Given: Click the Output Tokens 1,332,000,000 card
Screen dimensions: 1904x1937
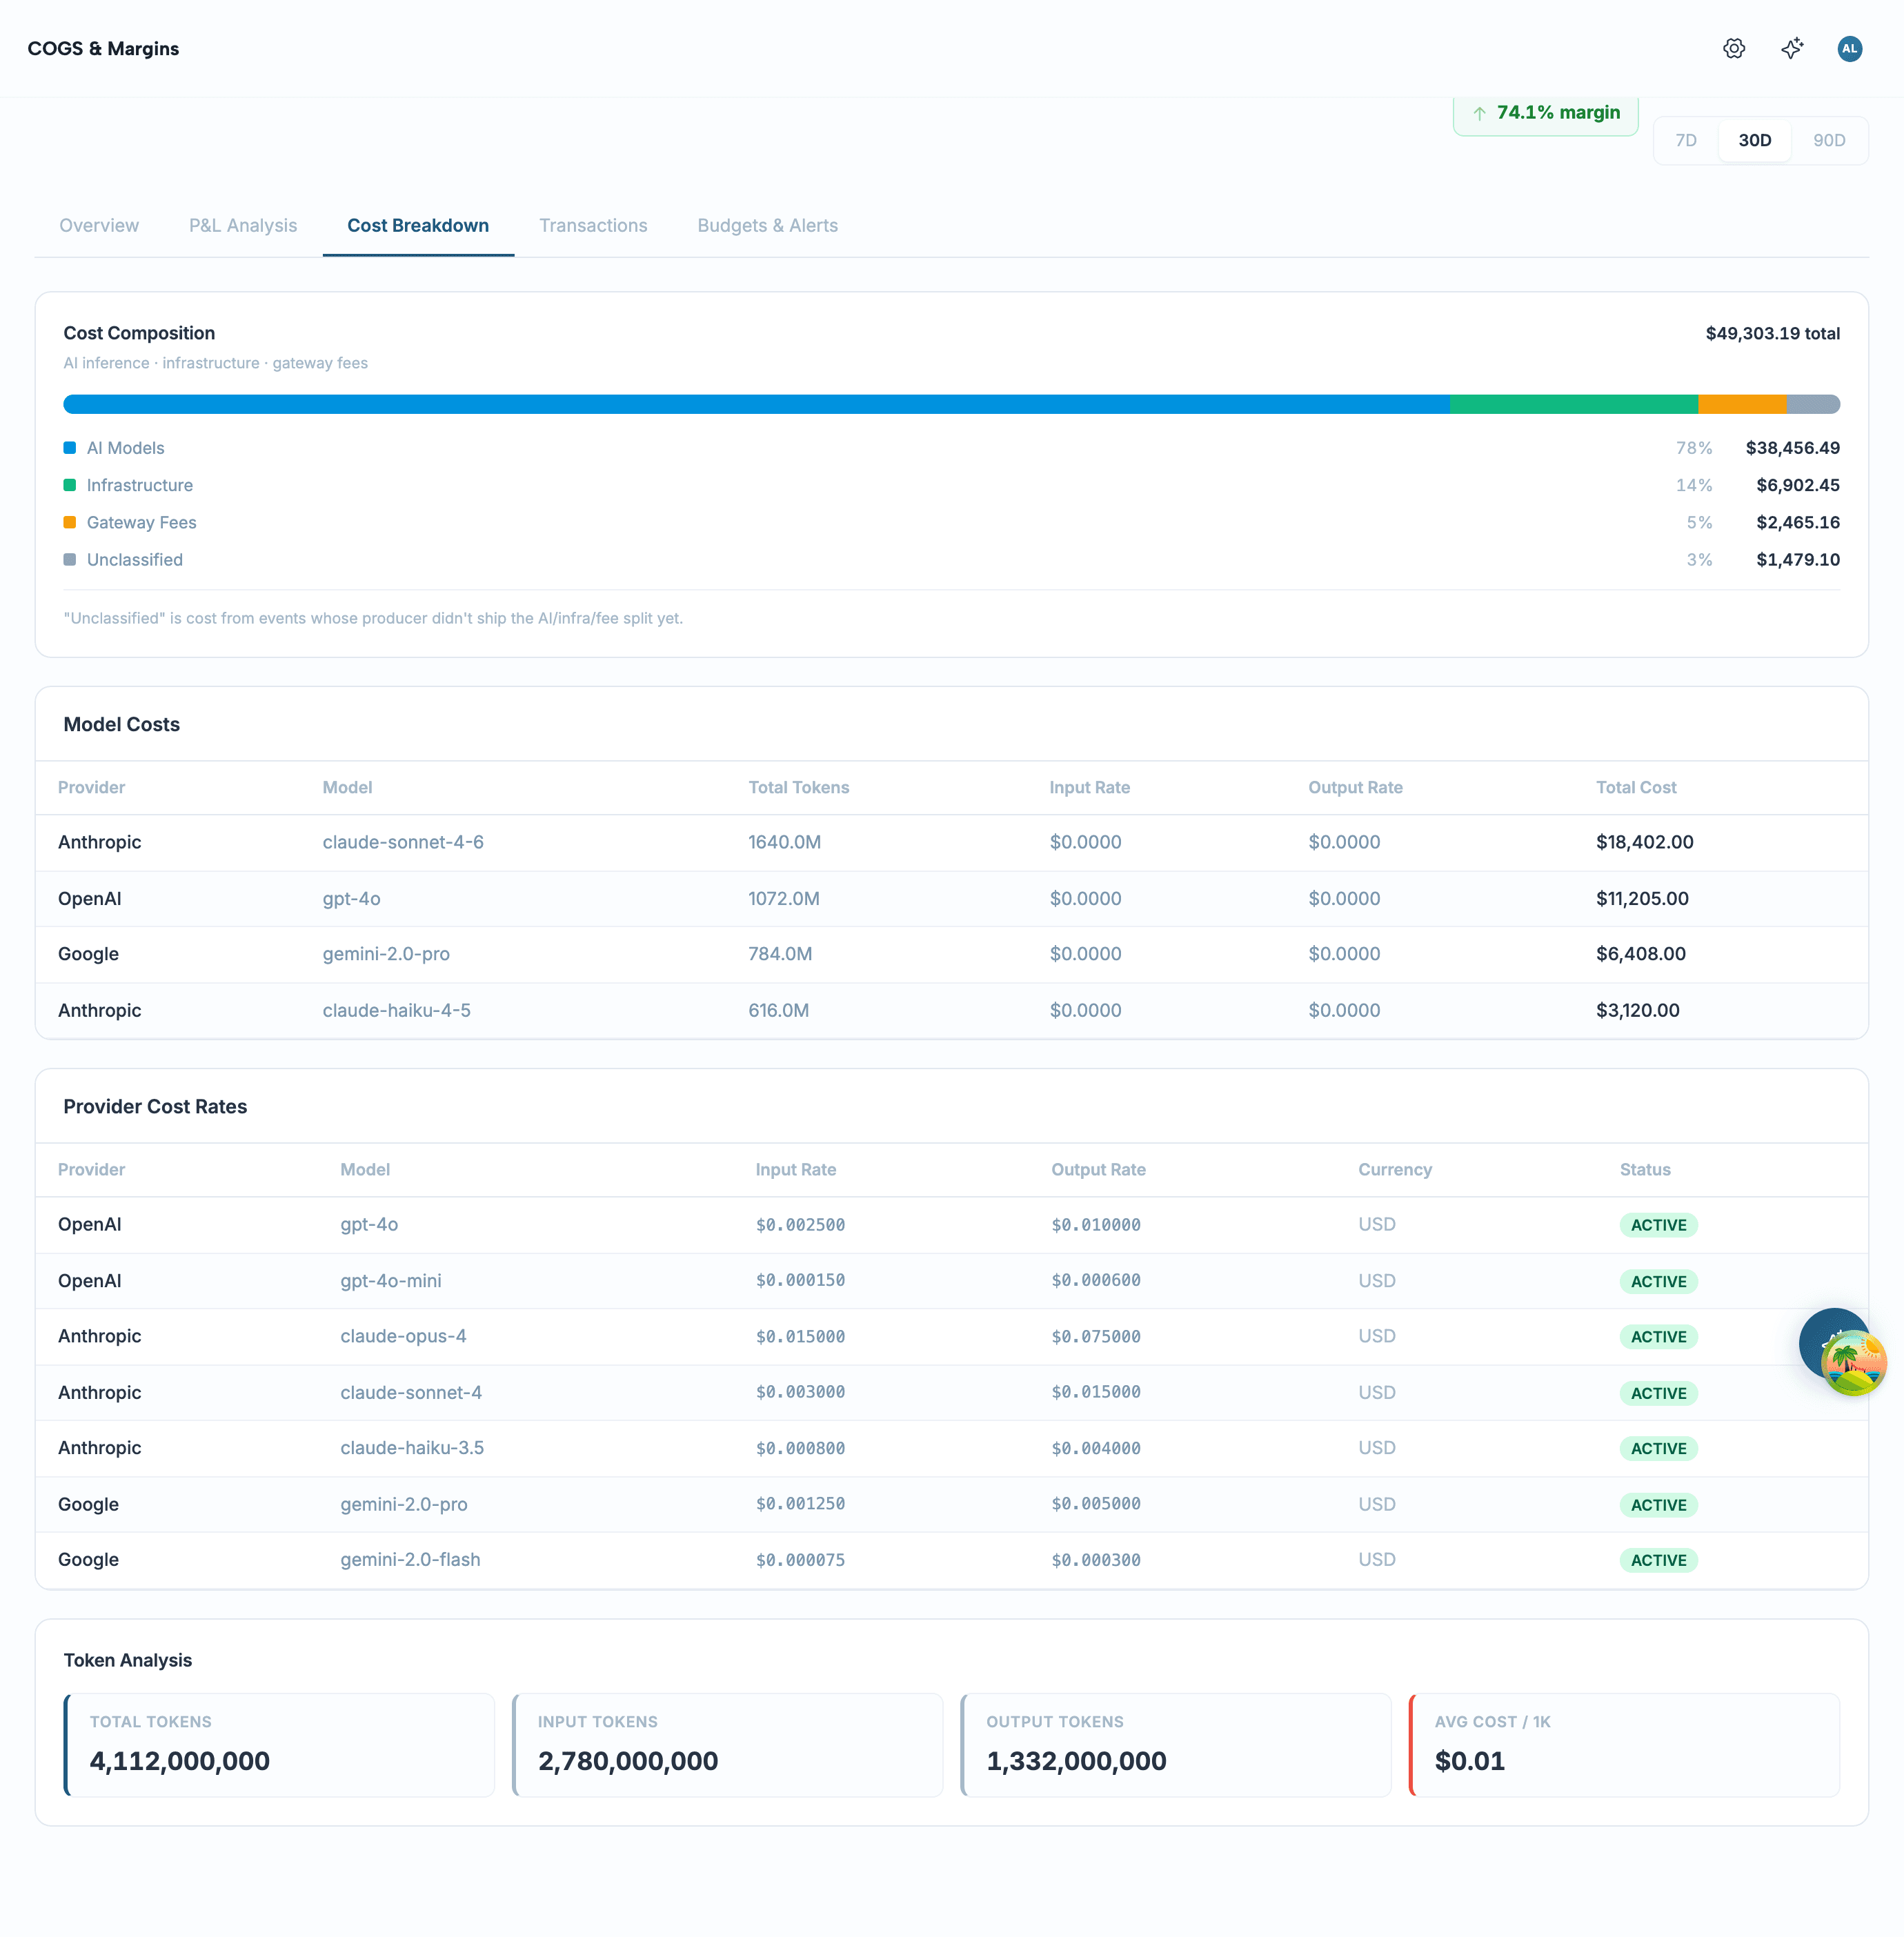Looking at the screenshot, I should pos(1176,1745).
